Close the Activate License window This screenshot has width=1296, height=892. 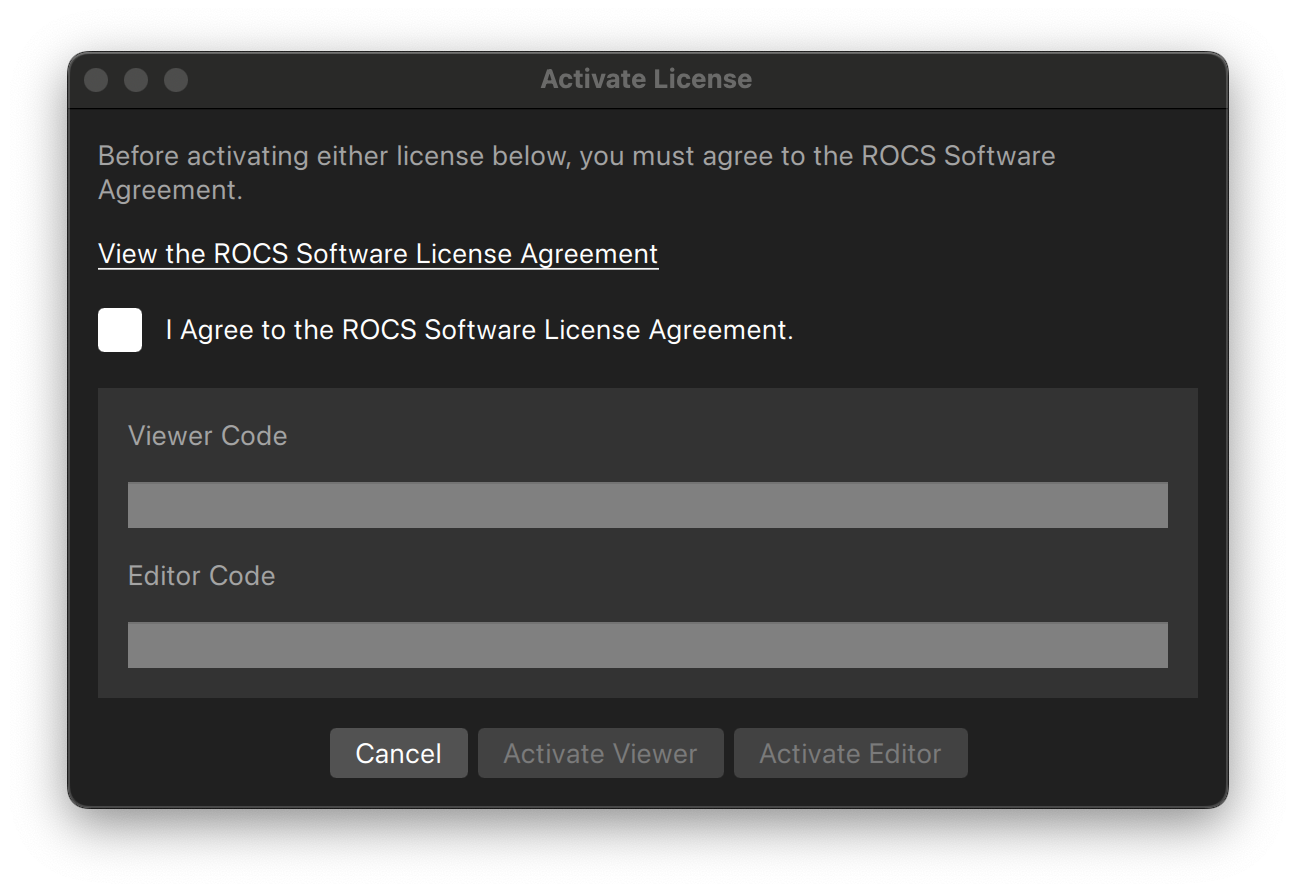coord(96,80)
